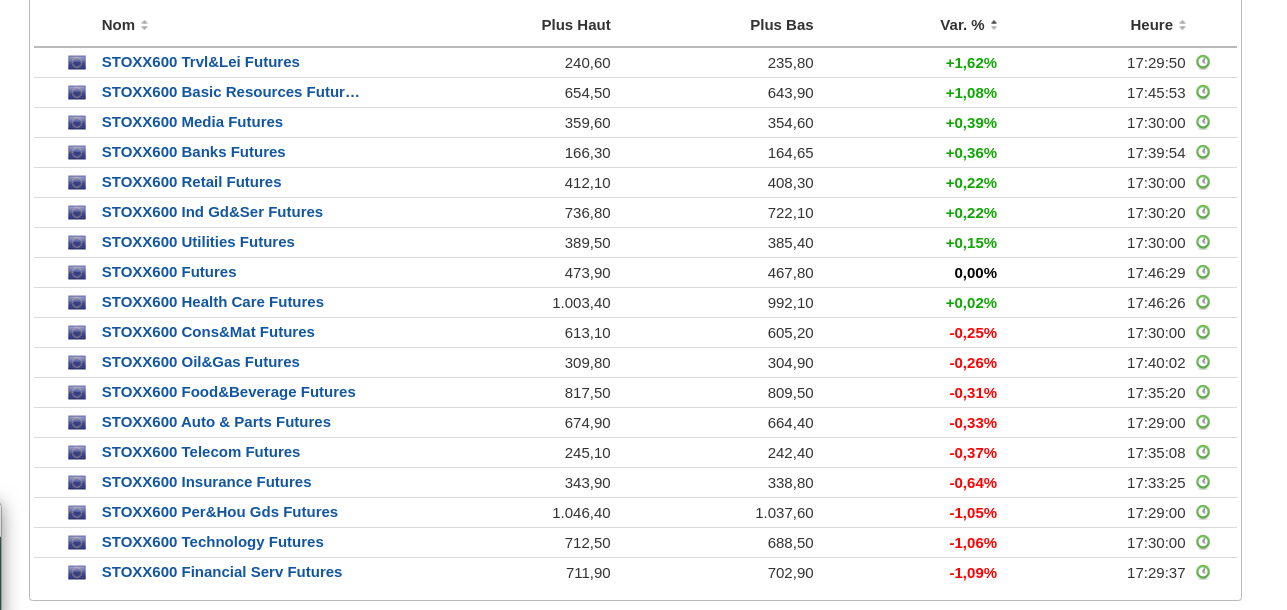
Task: Click the Plus Bas column header
Action: [782, 25]
